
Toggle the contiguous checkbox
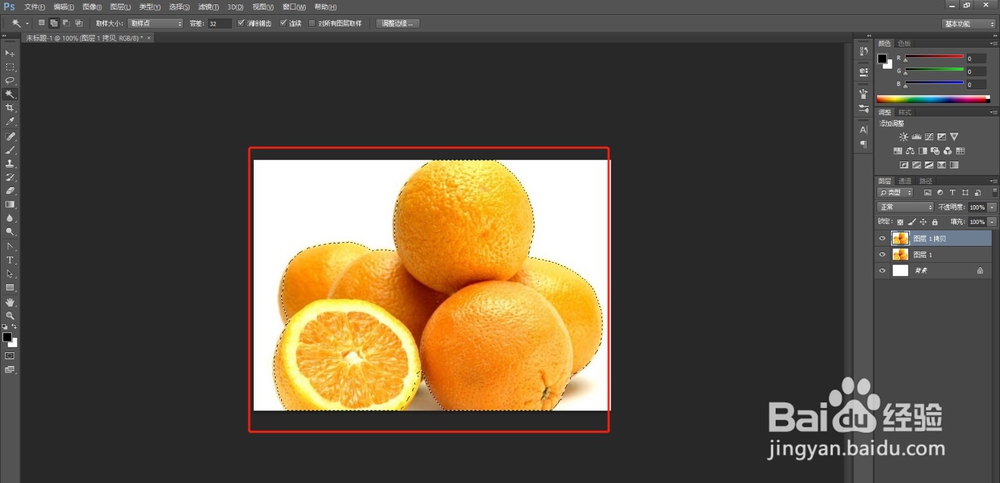tap(284, 23)
